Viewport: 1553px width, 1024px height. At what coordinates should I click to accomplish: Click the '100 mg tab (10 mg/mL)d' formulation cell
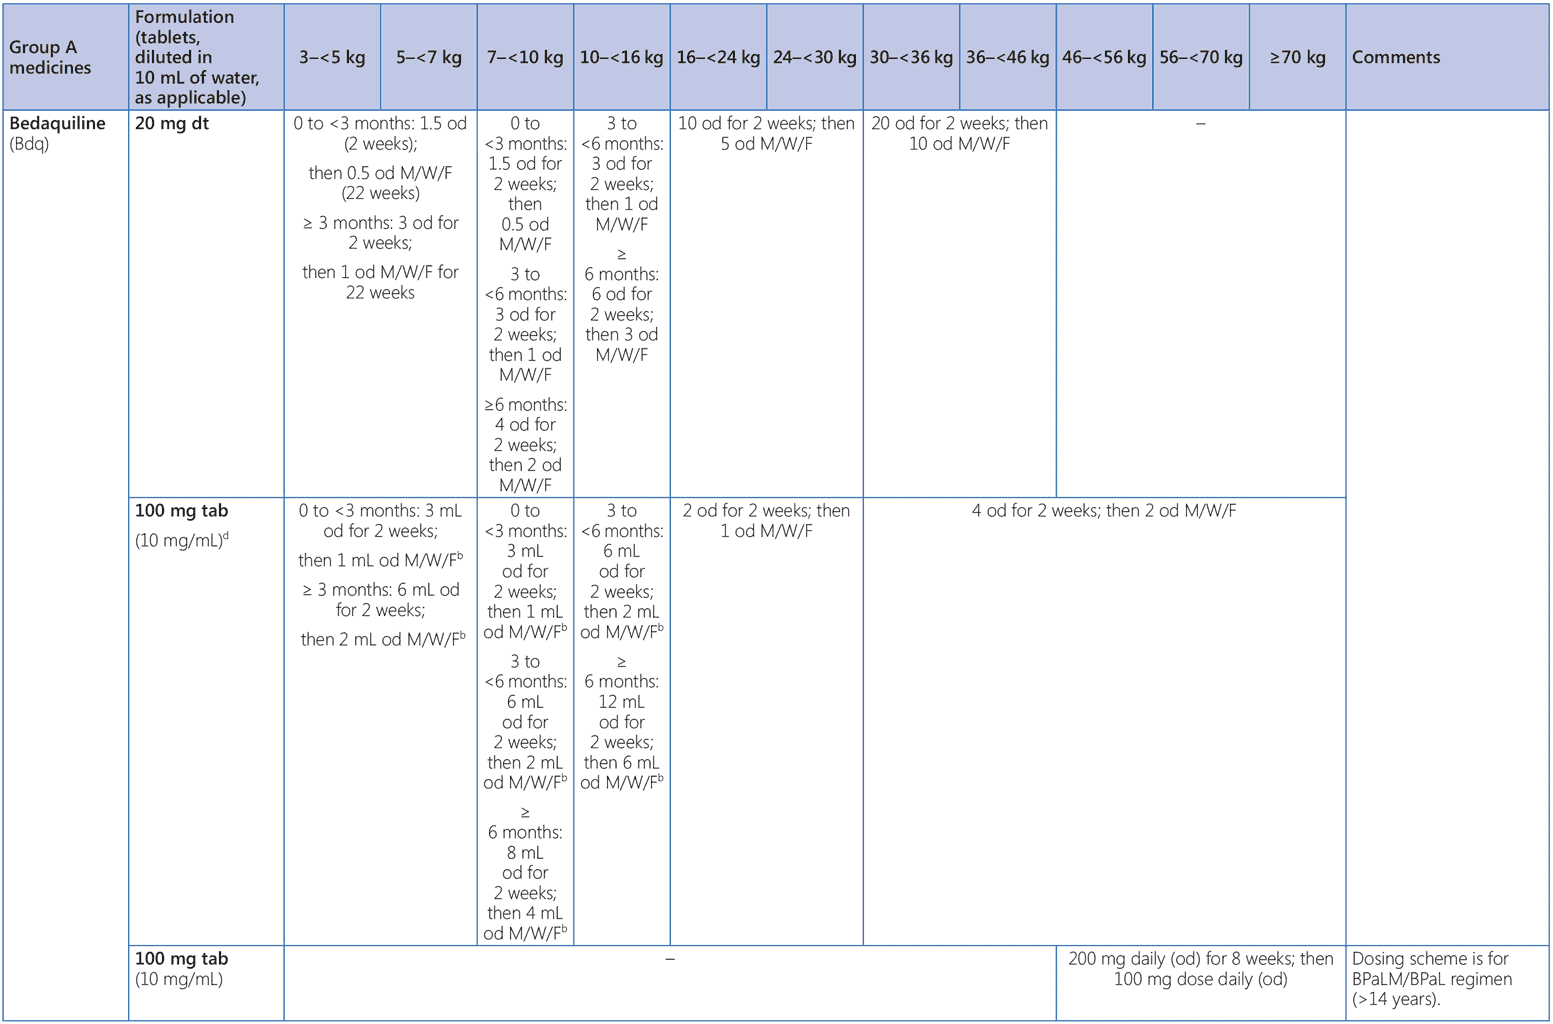206,721
